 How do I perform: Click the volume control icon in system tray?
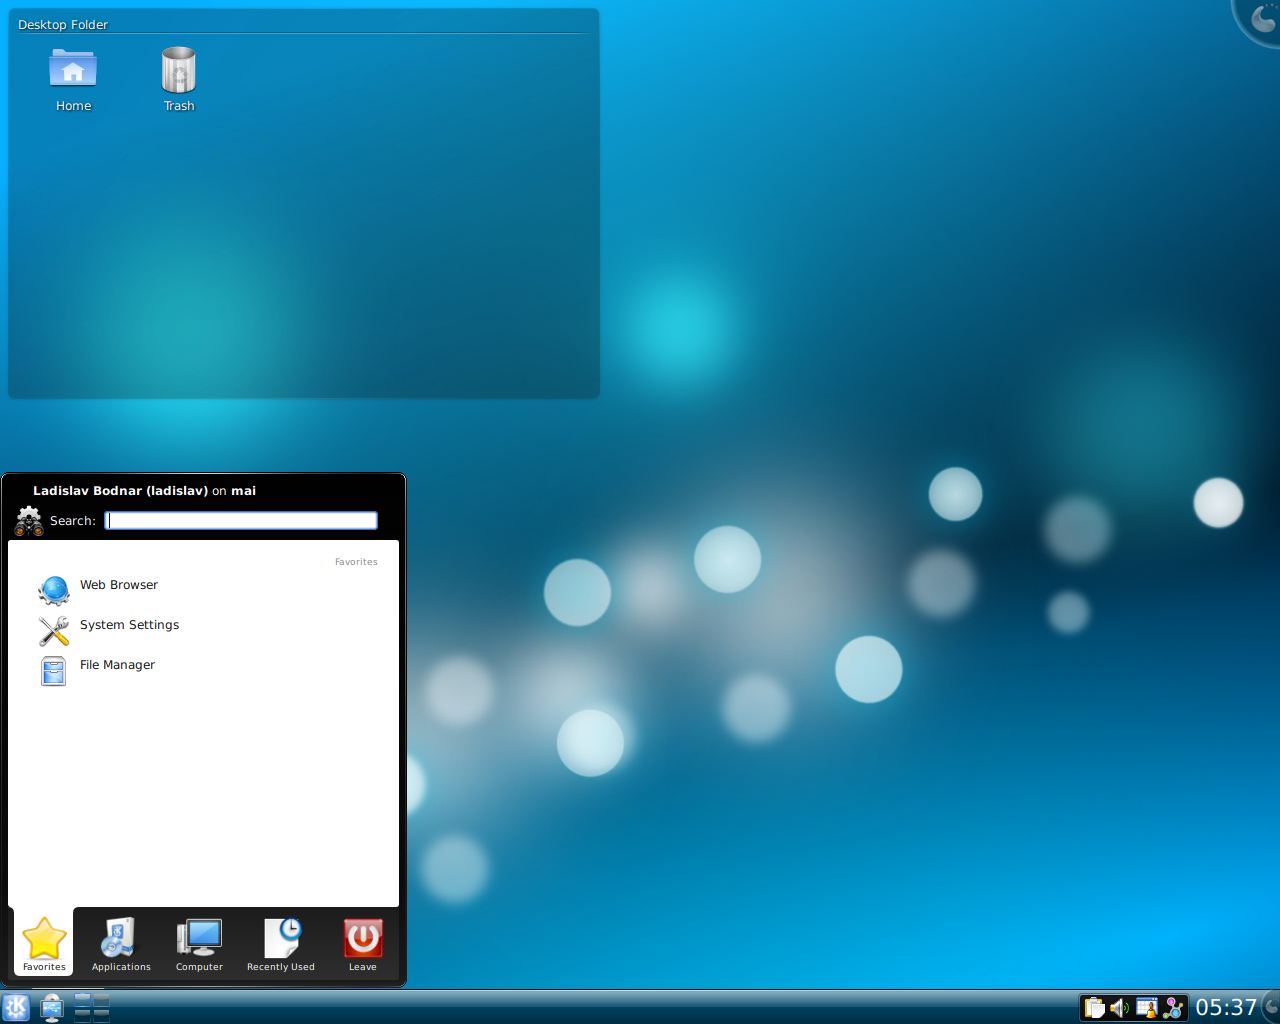1121,1007
